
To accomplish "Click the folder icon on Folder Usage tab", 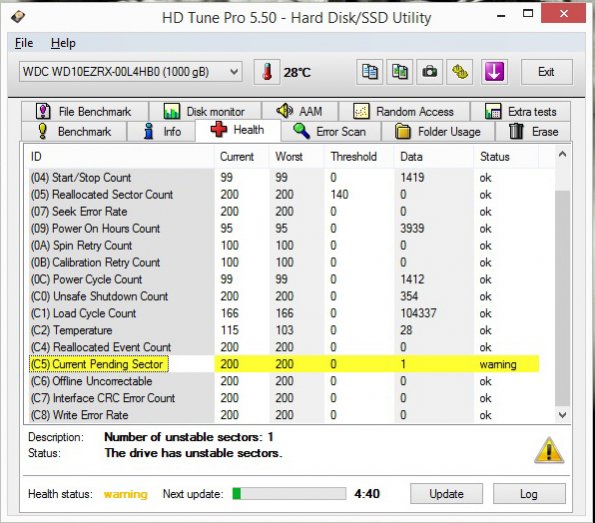I will coord(403,131).
